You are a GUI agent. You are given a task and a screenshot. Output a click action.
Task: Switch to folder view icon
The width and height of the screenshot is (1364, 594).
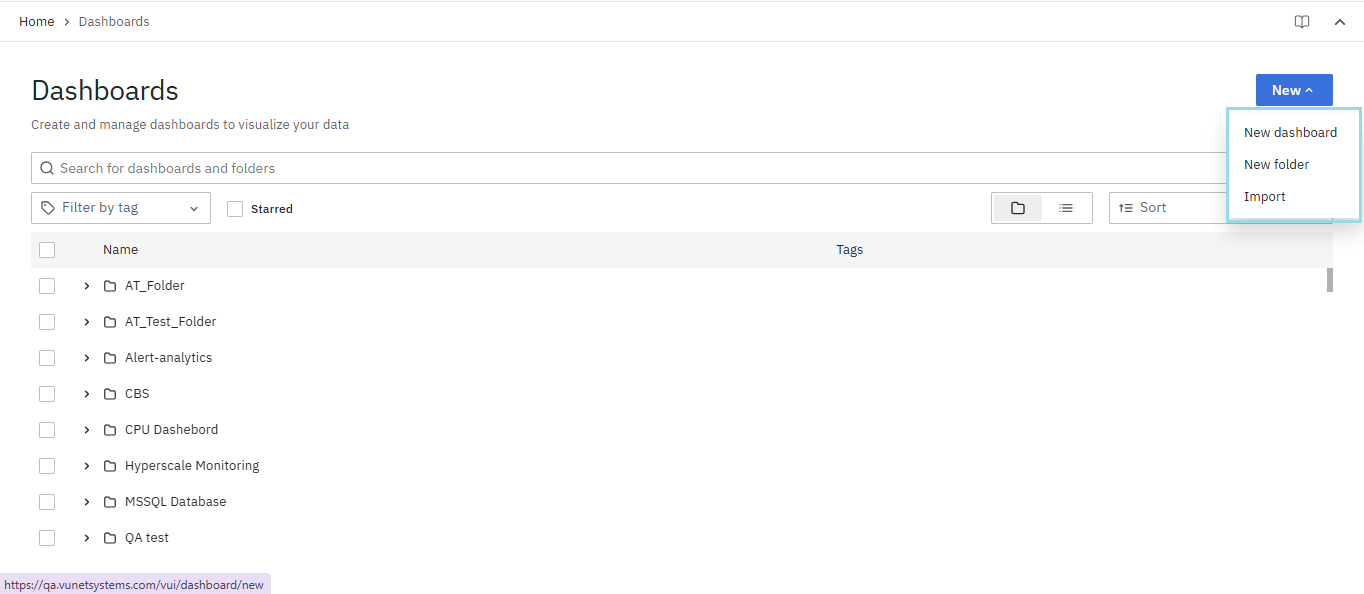tap(1018, 208)
